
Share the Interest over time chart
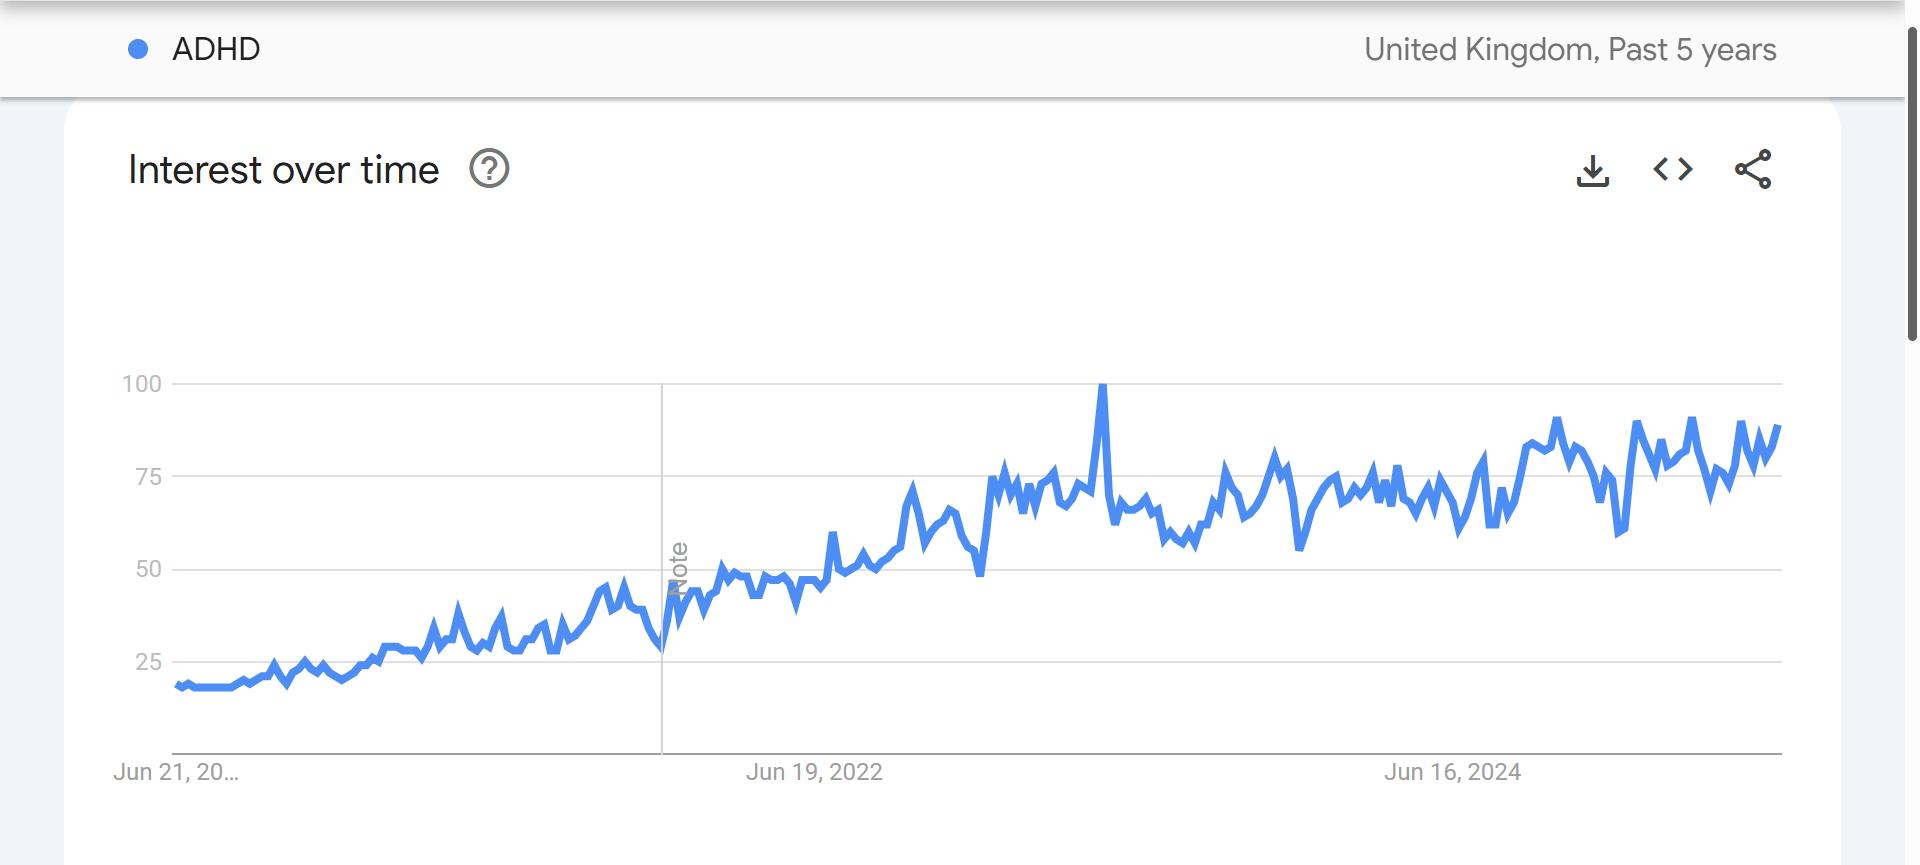pos(1753,170)
